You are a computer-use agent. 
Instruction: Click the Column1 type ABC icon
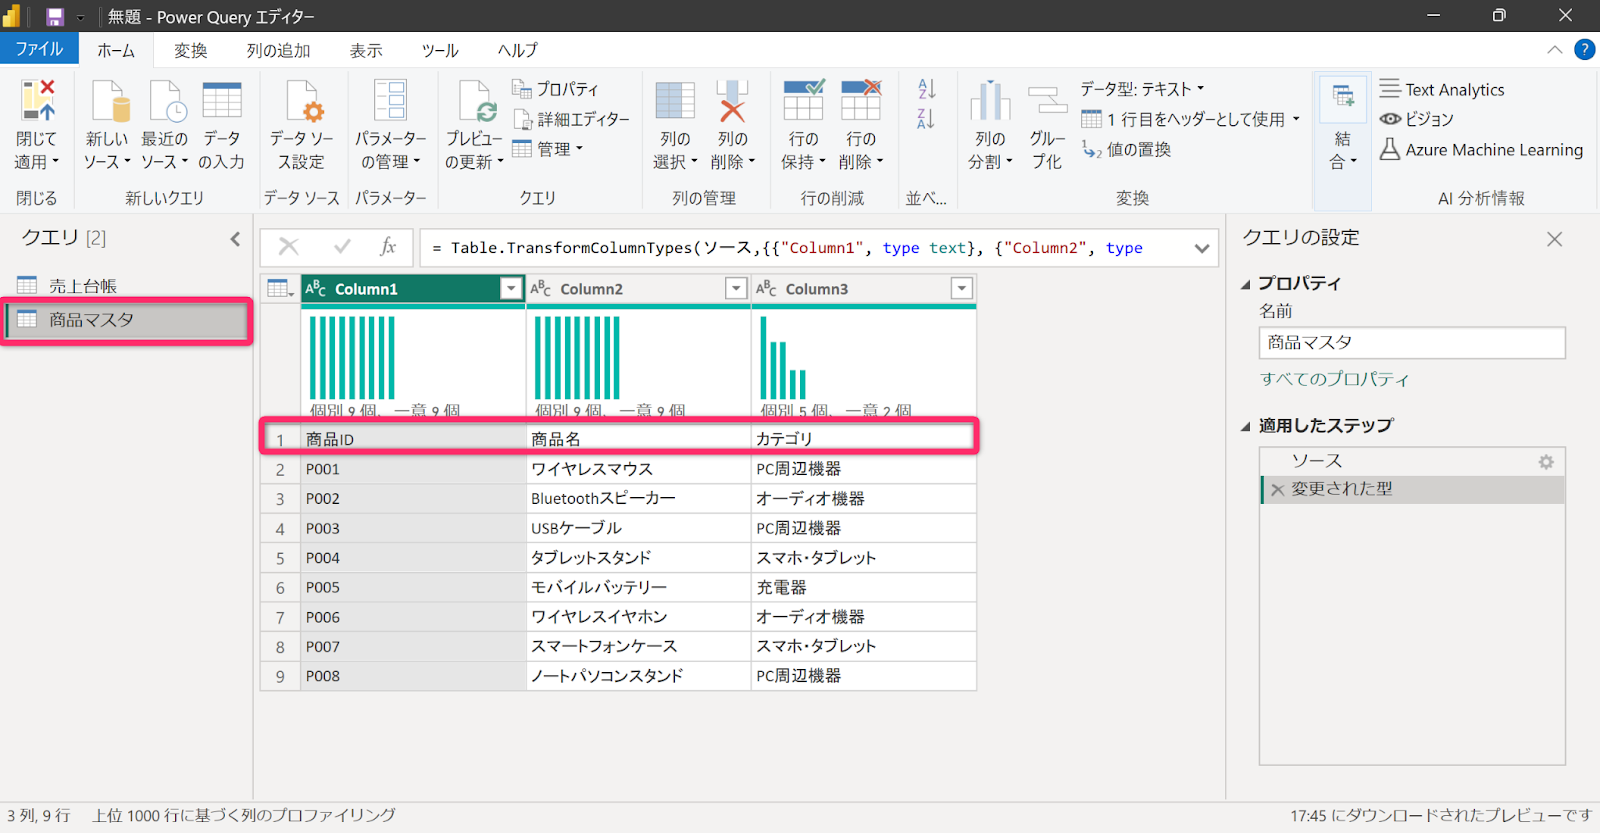316,289
